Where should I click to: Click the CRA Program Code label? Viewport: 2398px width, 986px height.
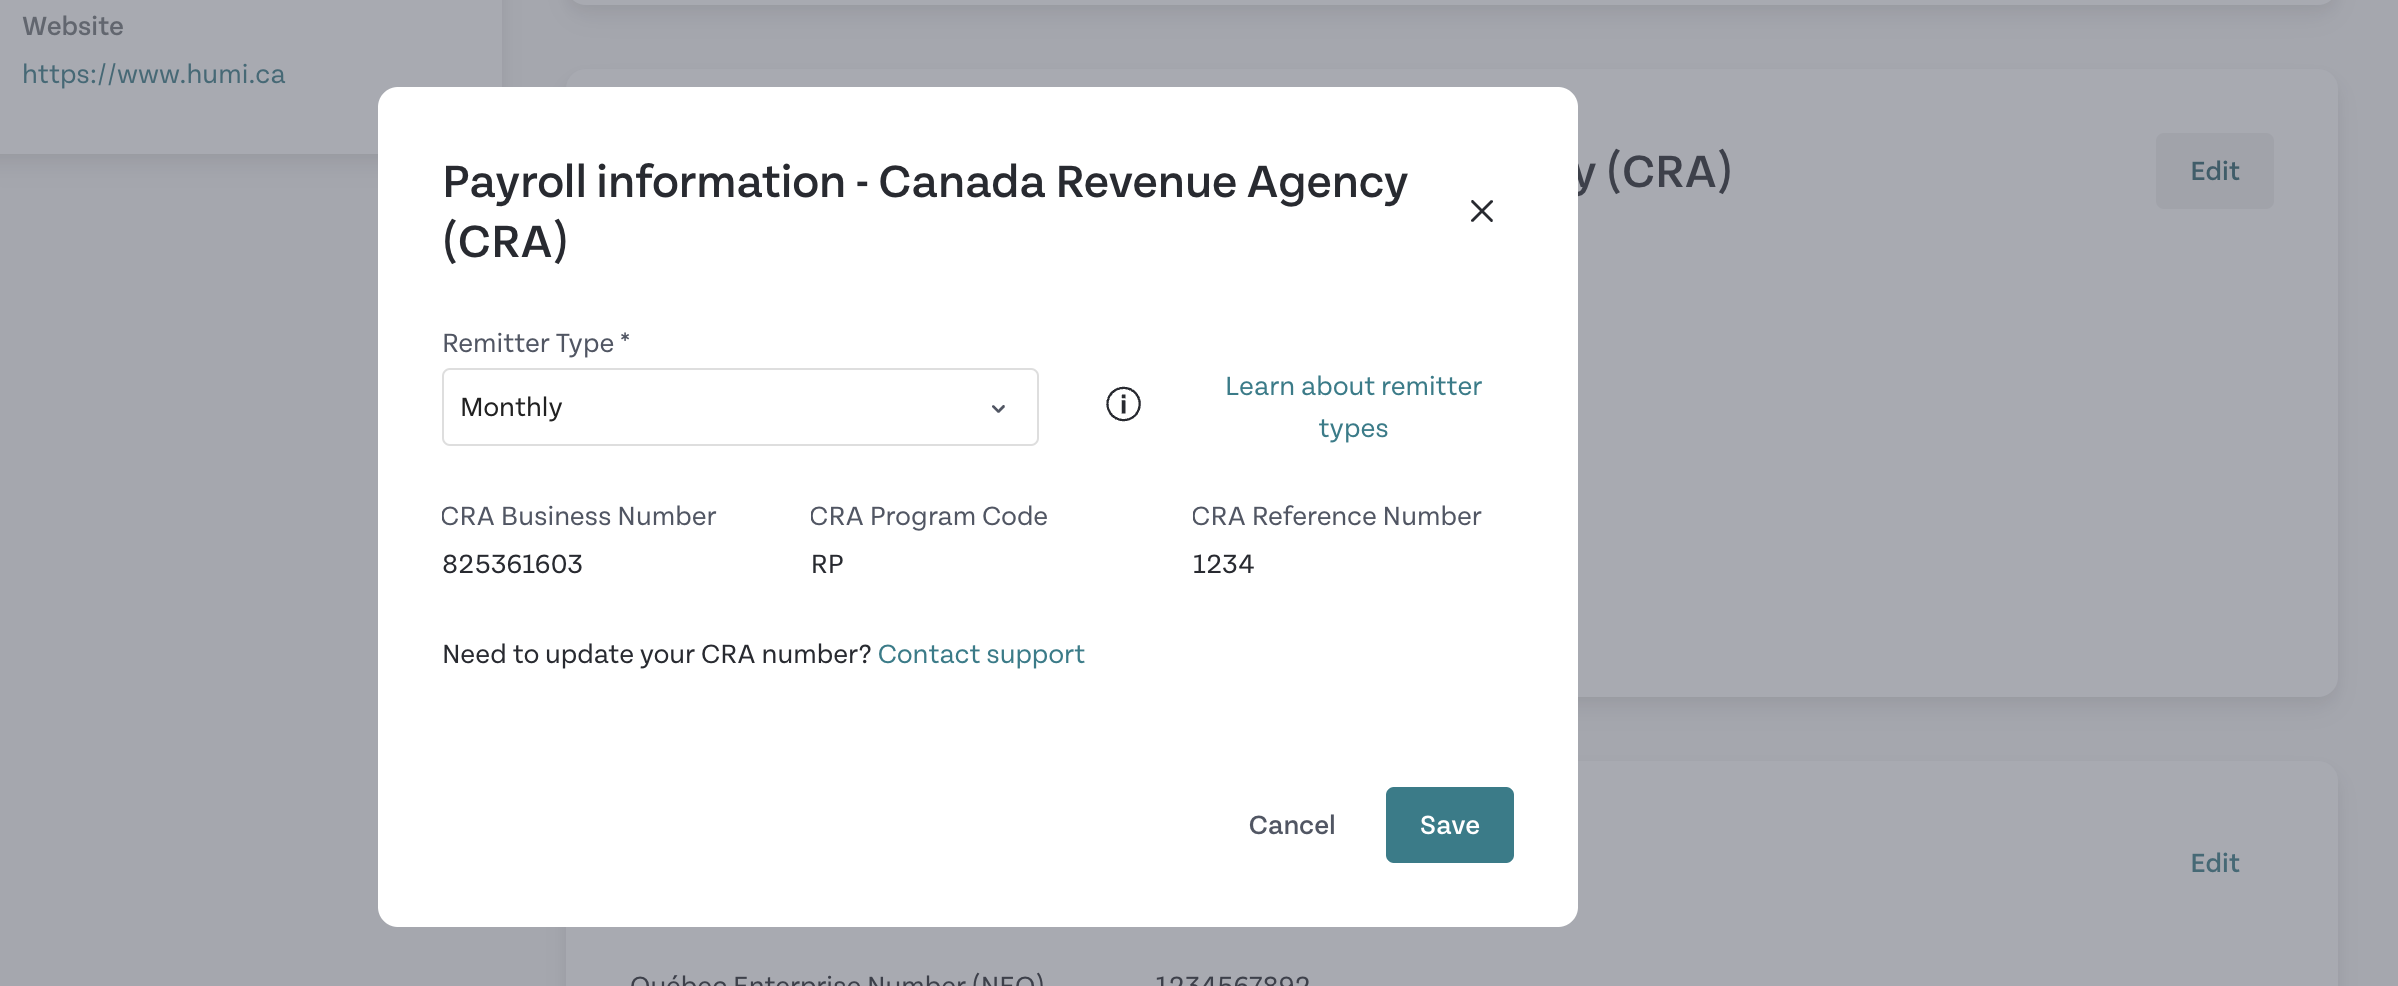click(x=928, y=516)
